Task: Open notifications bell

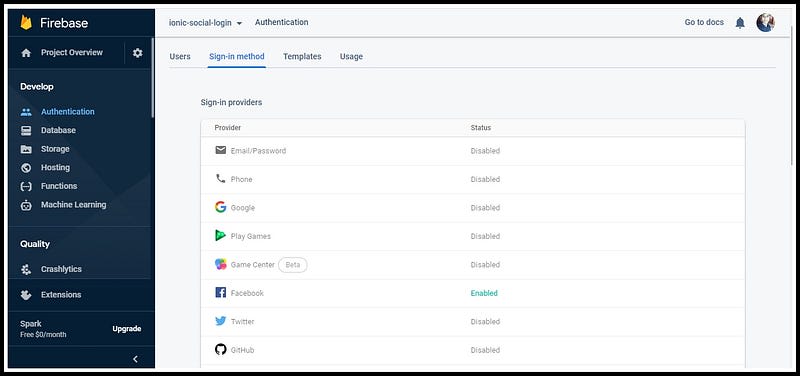Action: tap(740, 22)
